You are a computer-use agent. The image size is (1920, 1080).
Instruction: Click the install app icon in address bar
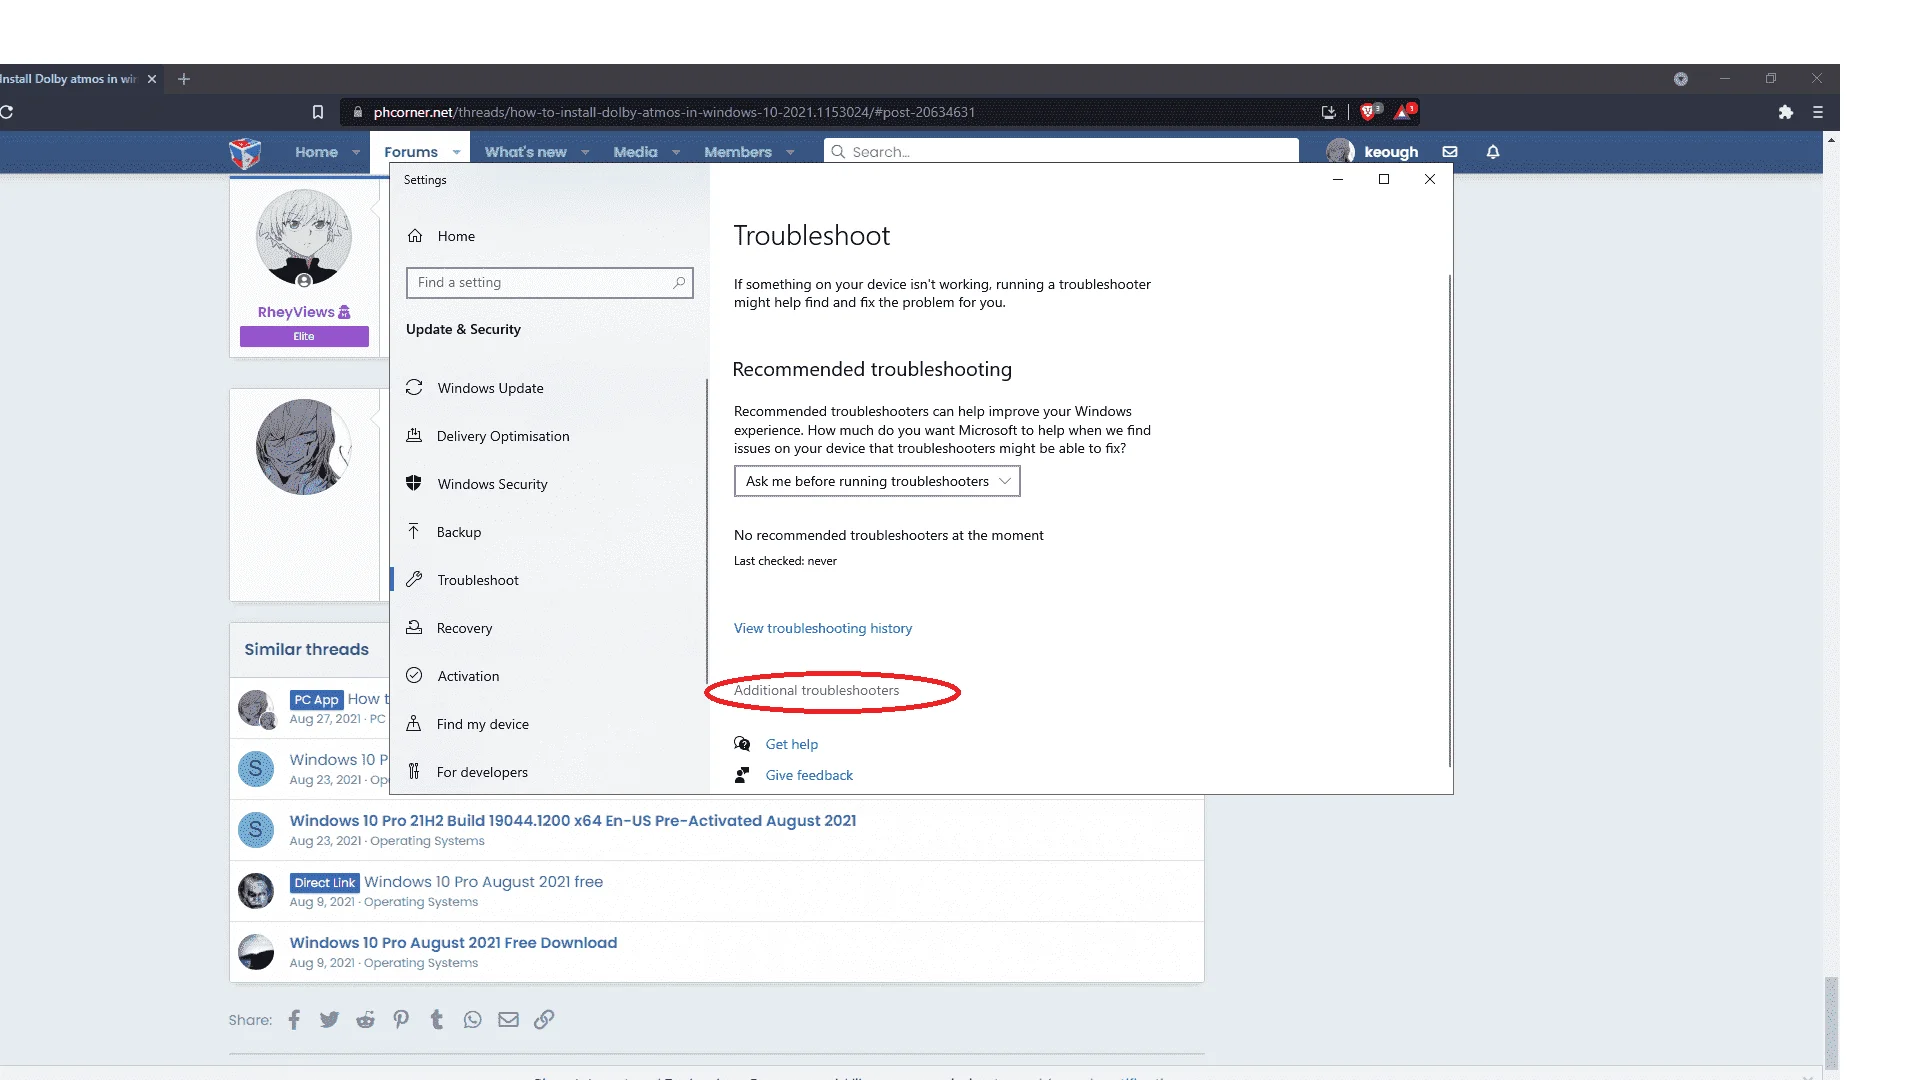(1329, 112)
